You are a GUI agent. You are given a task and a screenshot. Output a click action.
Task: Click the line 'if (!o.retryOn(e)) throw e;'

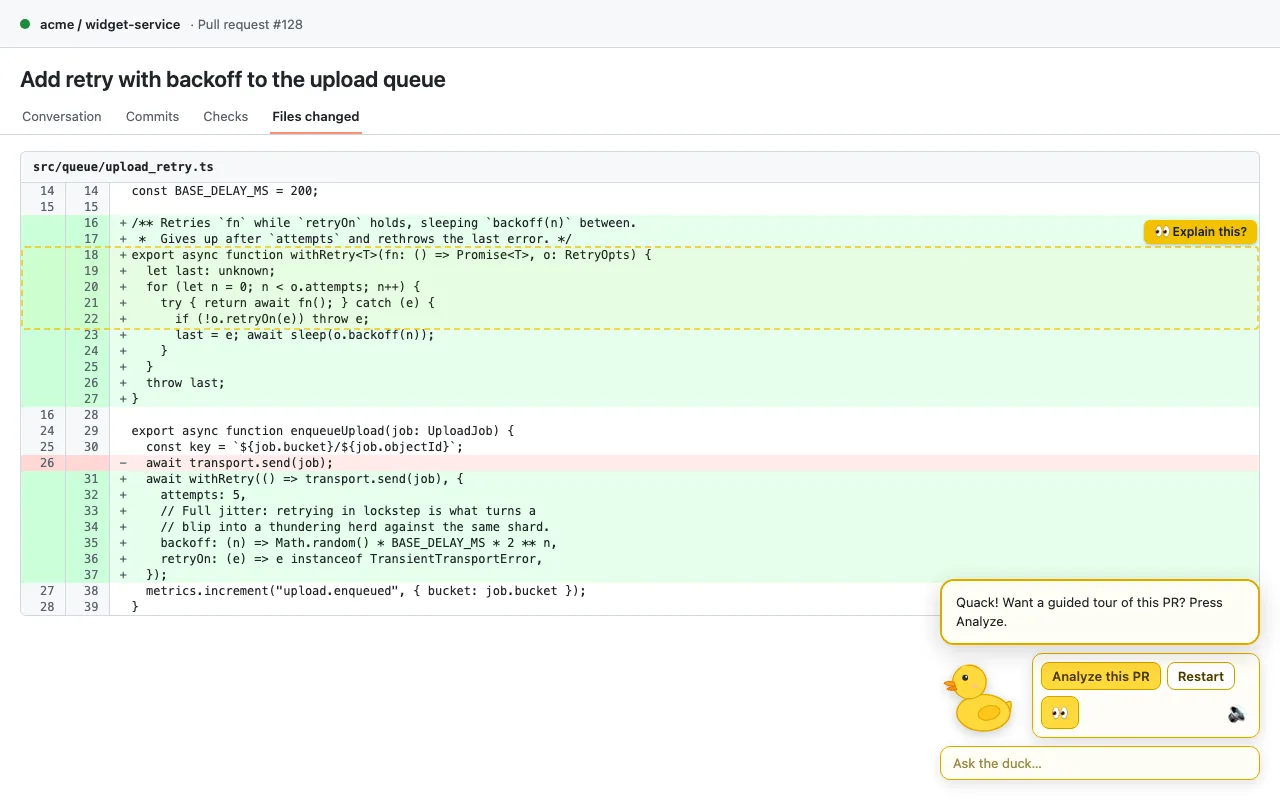639,319
